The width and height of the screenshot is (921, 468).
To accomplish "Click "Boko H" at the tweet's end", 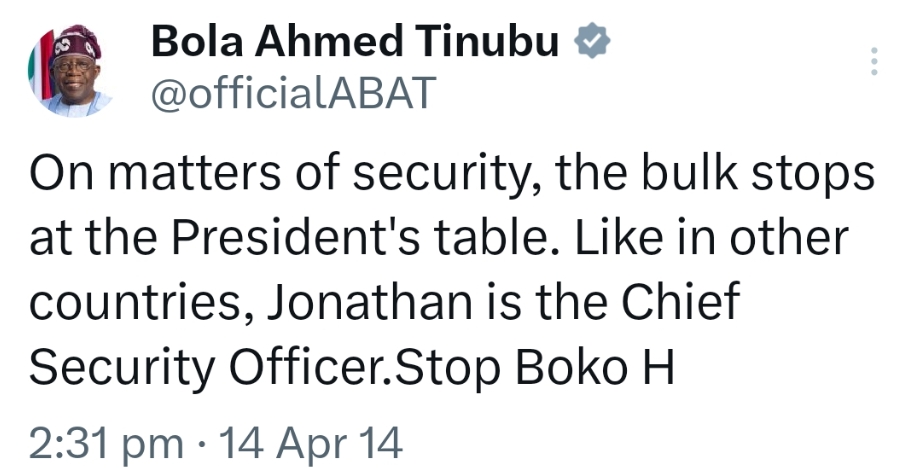I will coord(595,366).
